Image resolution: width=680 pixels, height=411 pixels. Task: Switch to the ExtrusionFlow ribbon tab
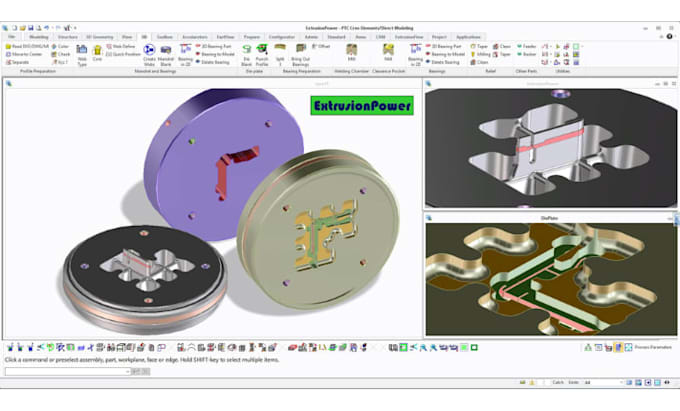(x=409, y=37)
